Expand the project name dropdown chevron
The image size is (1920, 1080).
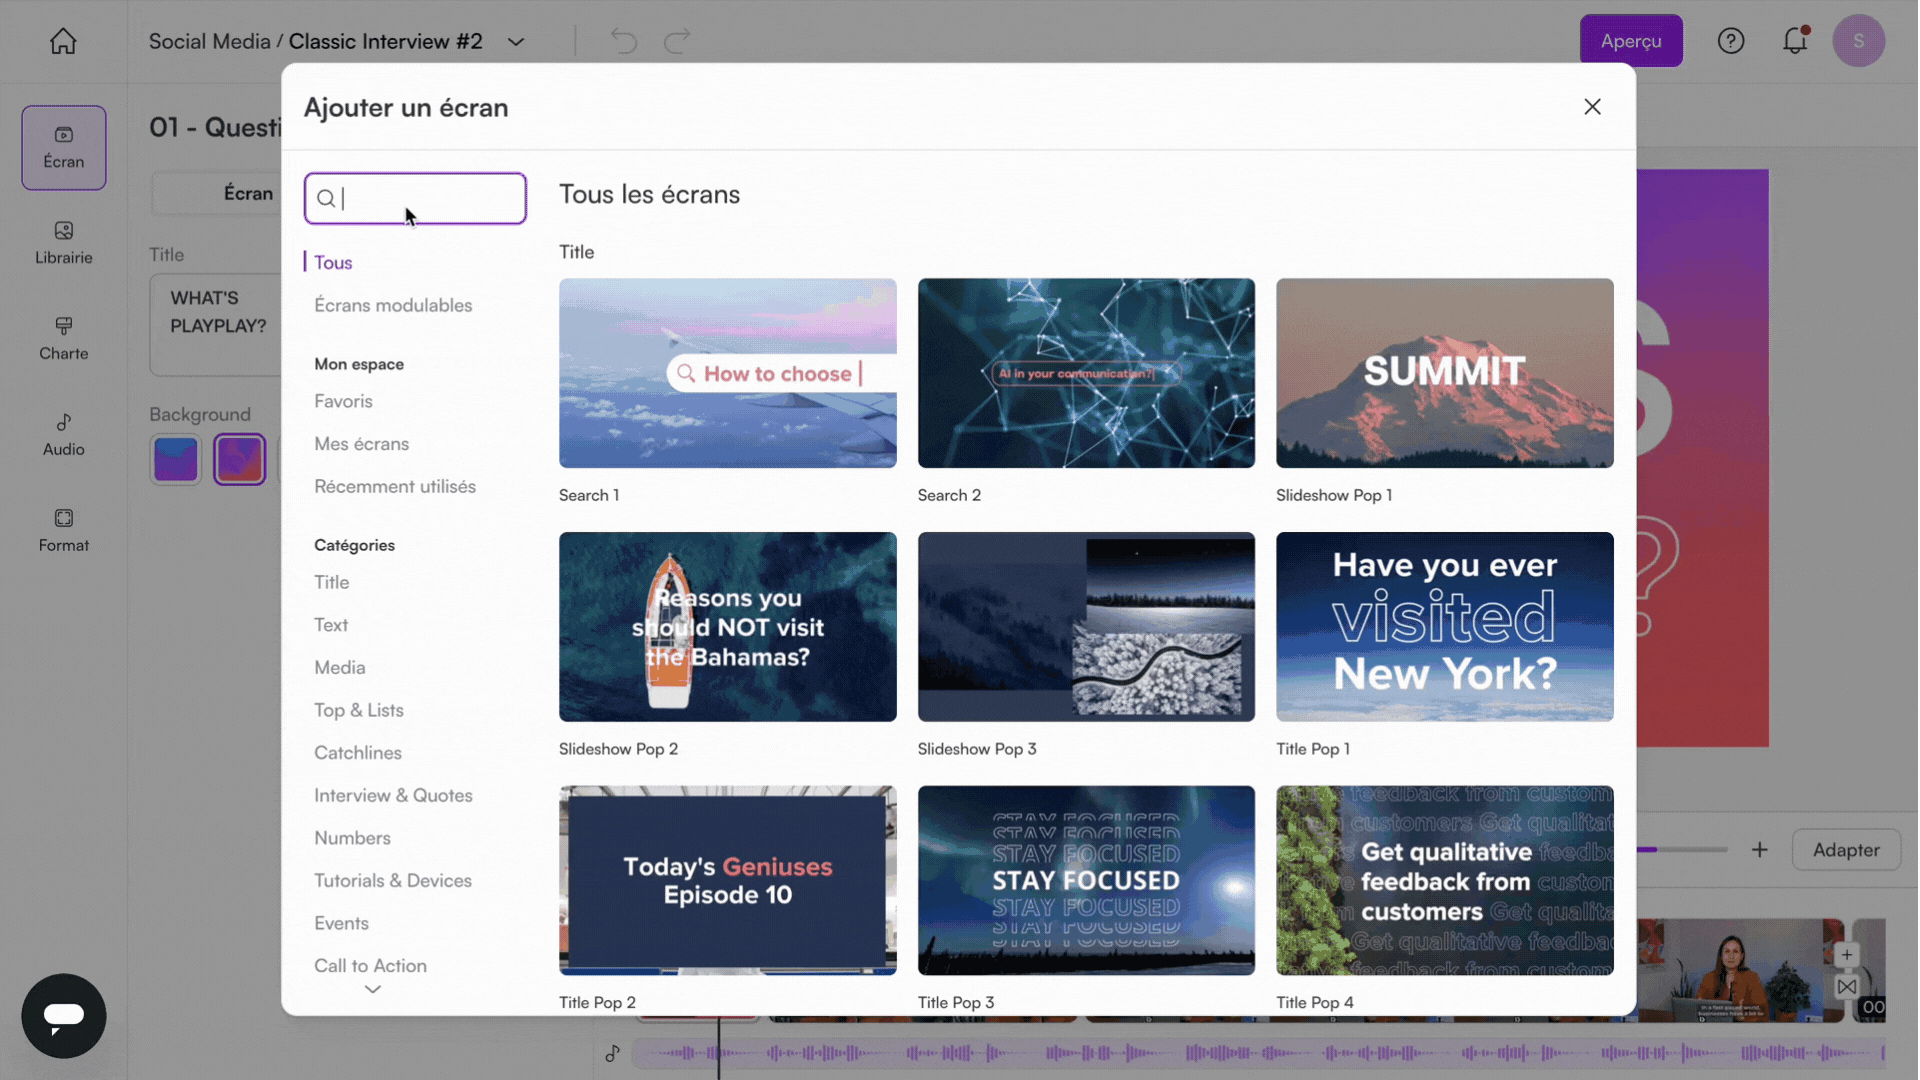(x=516, y=42)
